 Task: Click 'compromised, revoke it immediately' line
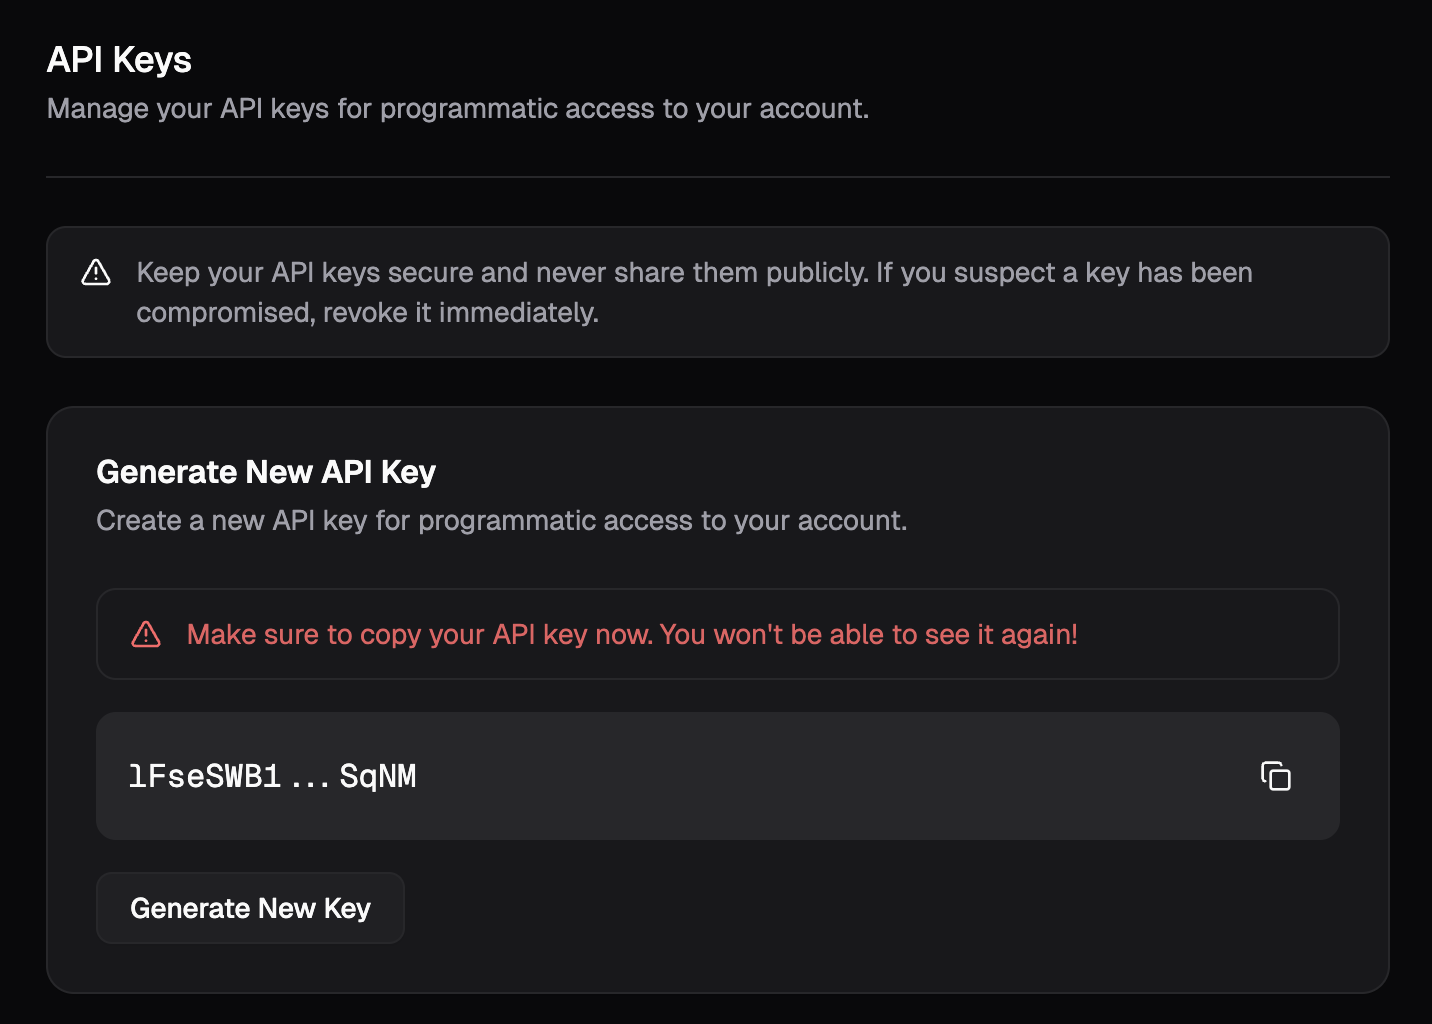coord(367,313)
